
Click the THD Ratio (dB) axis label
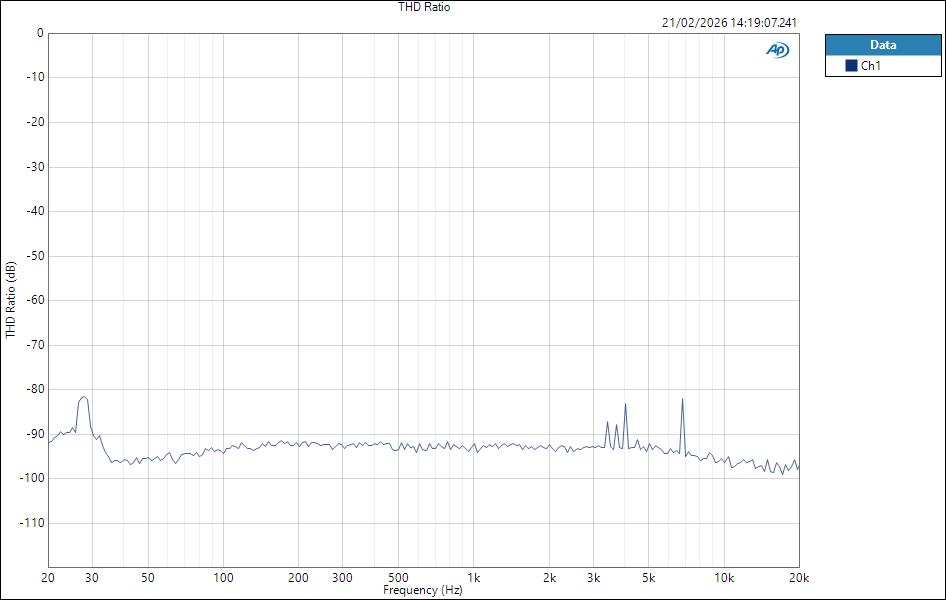10,294
